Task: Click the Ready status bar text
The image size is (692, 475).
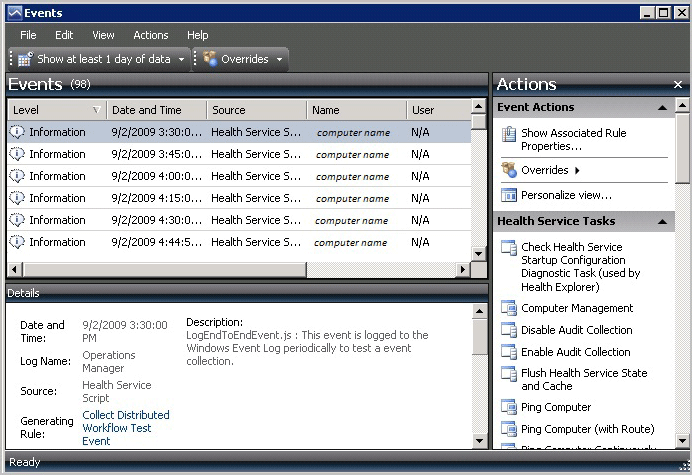Action: point(25,462)
